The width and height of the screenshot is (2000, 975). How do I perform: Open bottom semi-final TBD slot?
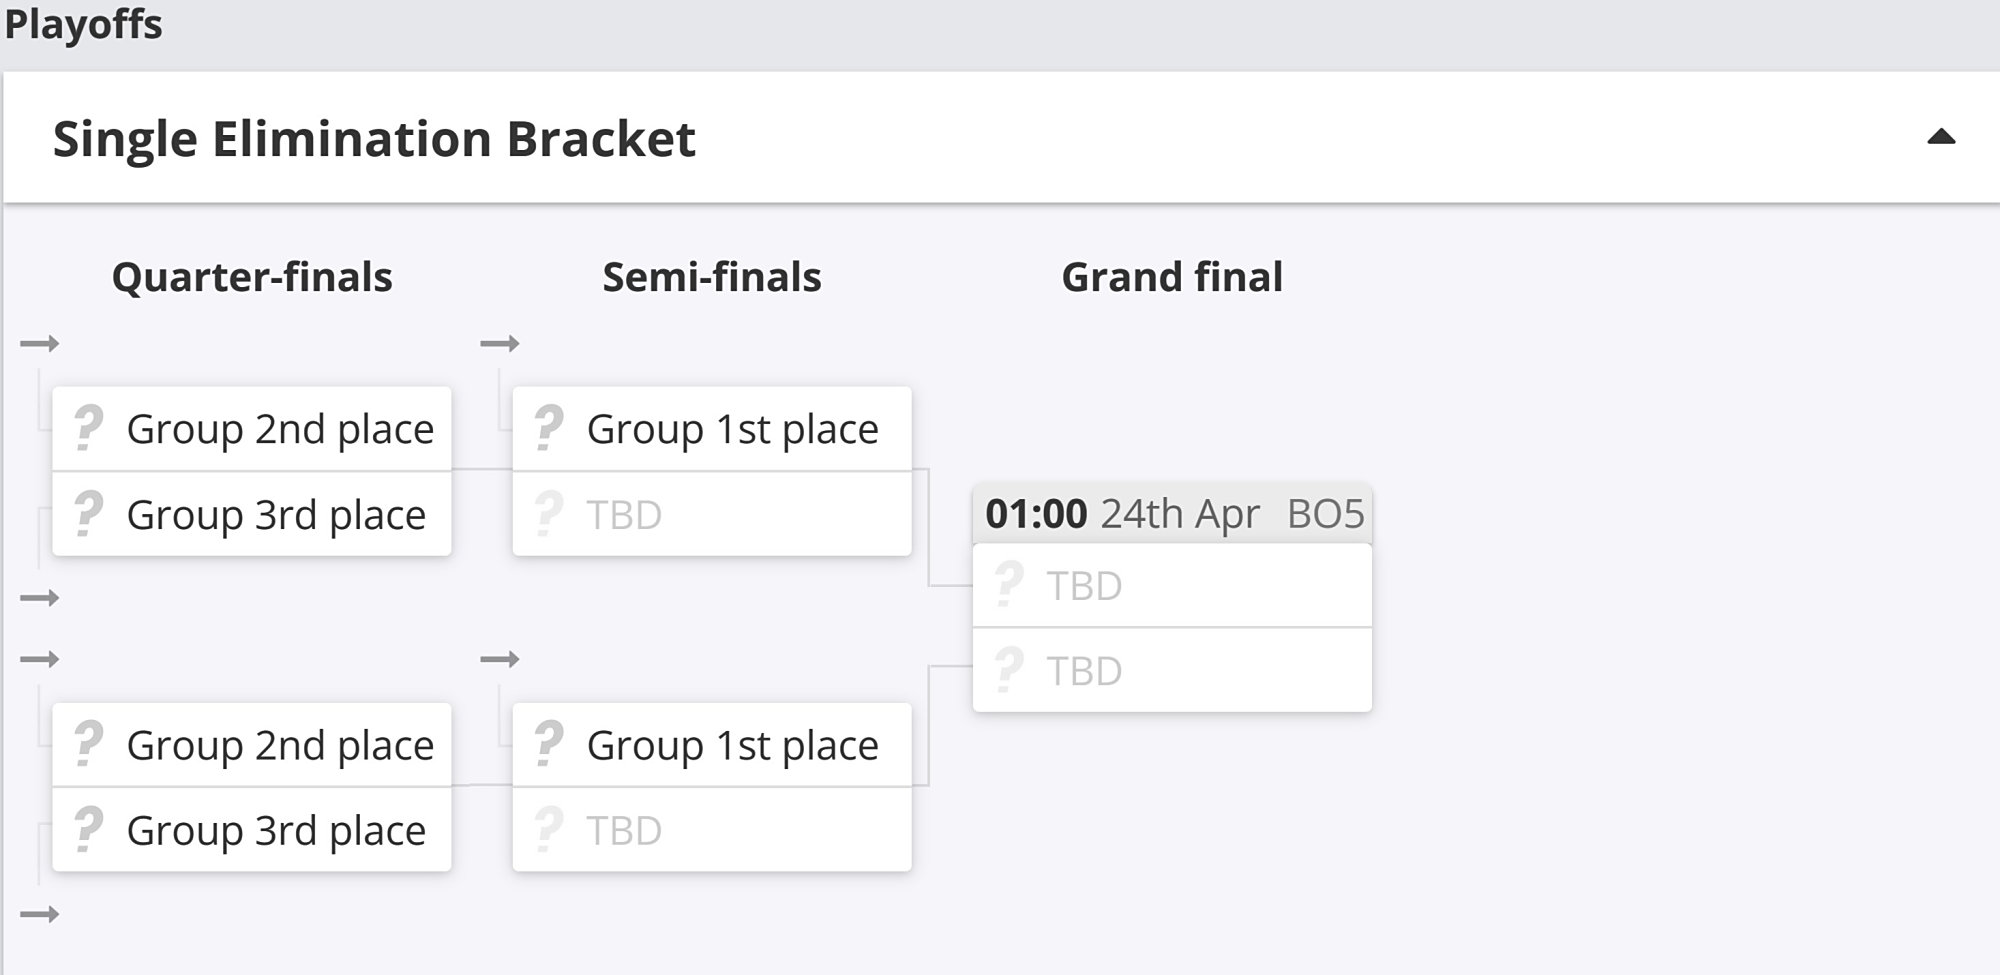pos(712,829)
